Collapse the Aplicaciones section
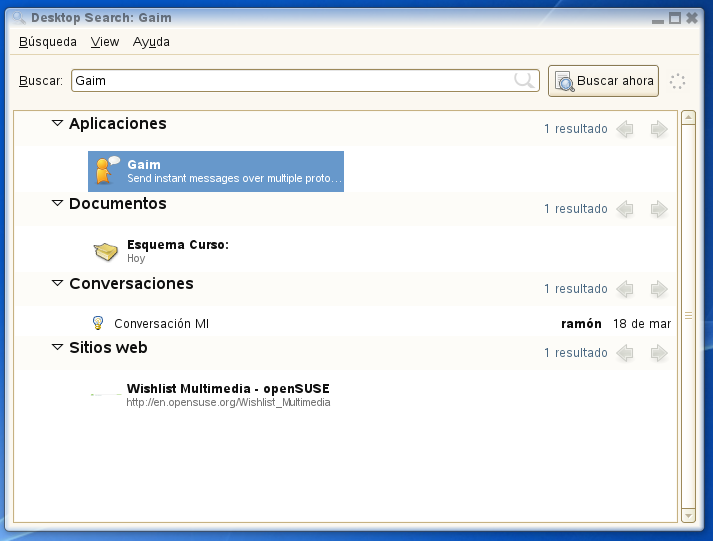This screenshot has height=541, width=713. (57, 123)
